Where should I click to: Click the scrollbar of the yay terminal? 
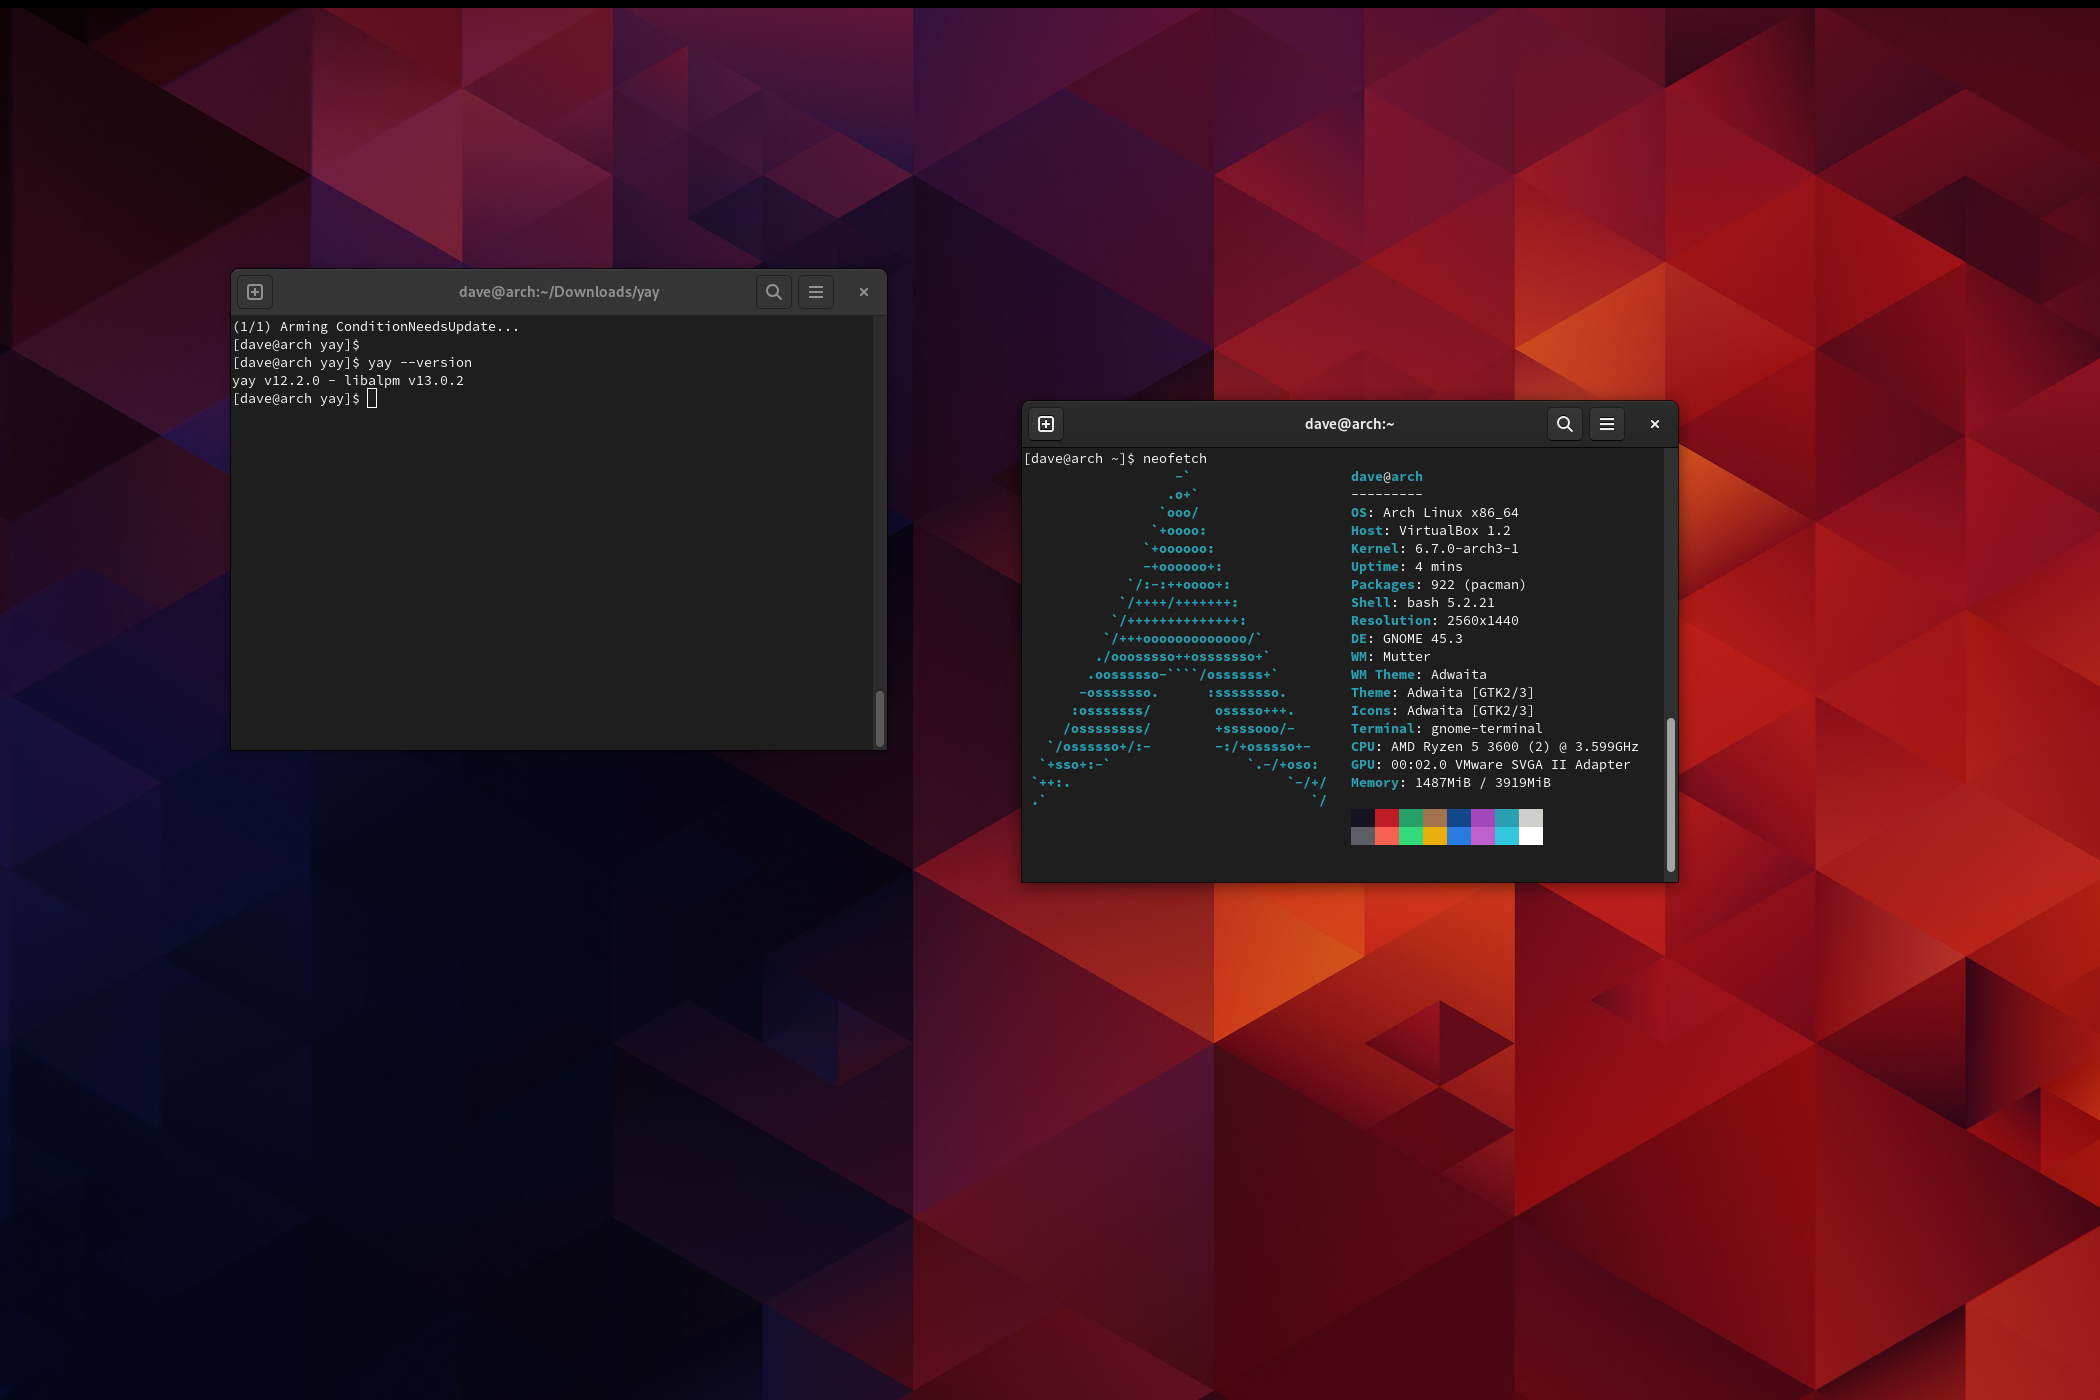878,718
